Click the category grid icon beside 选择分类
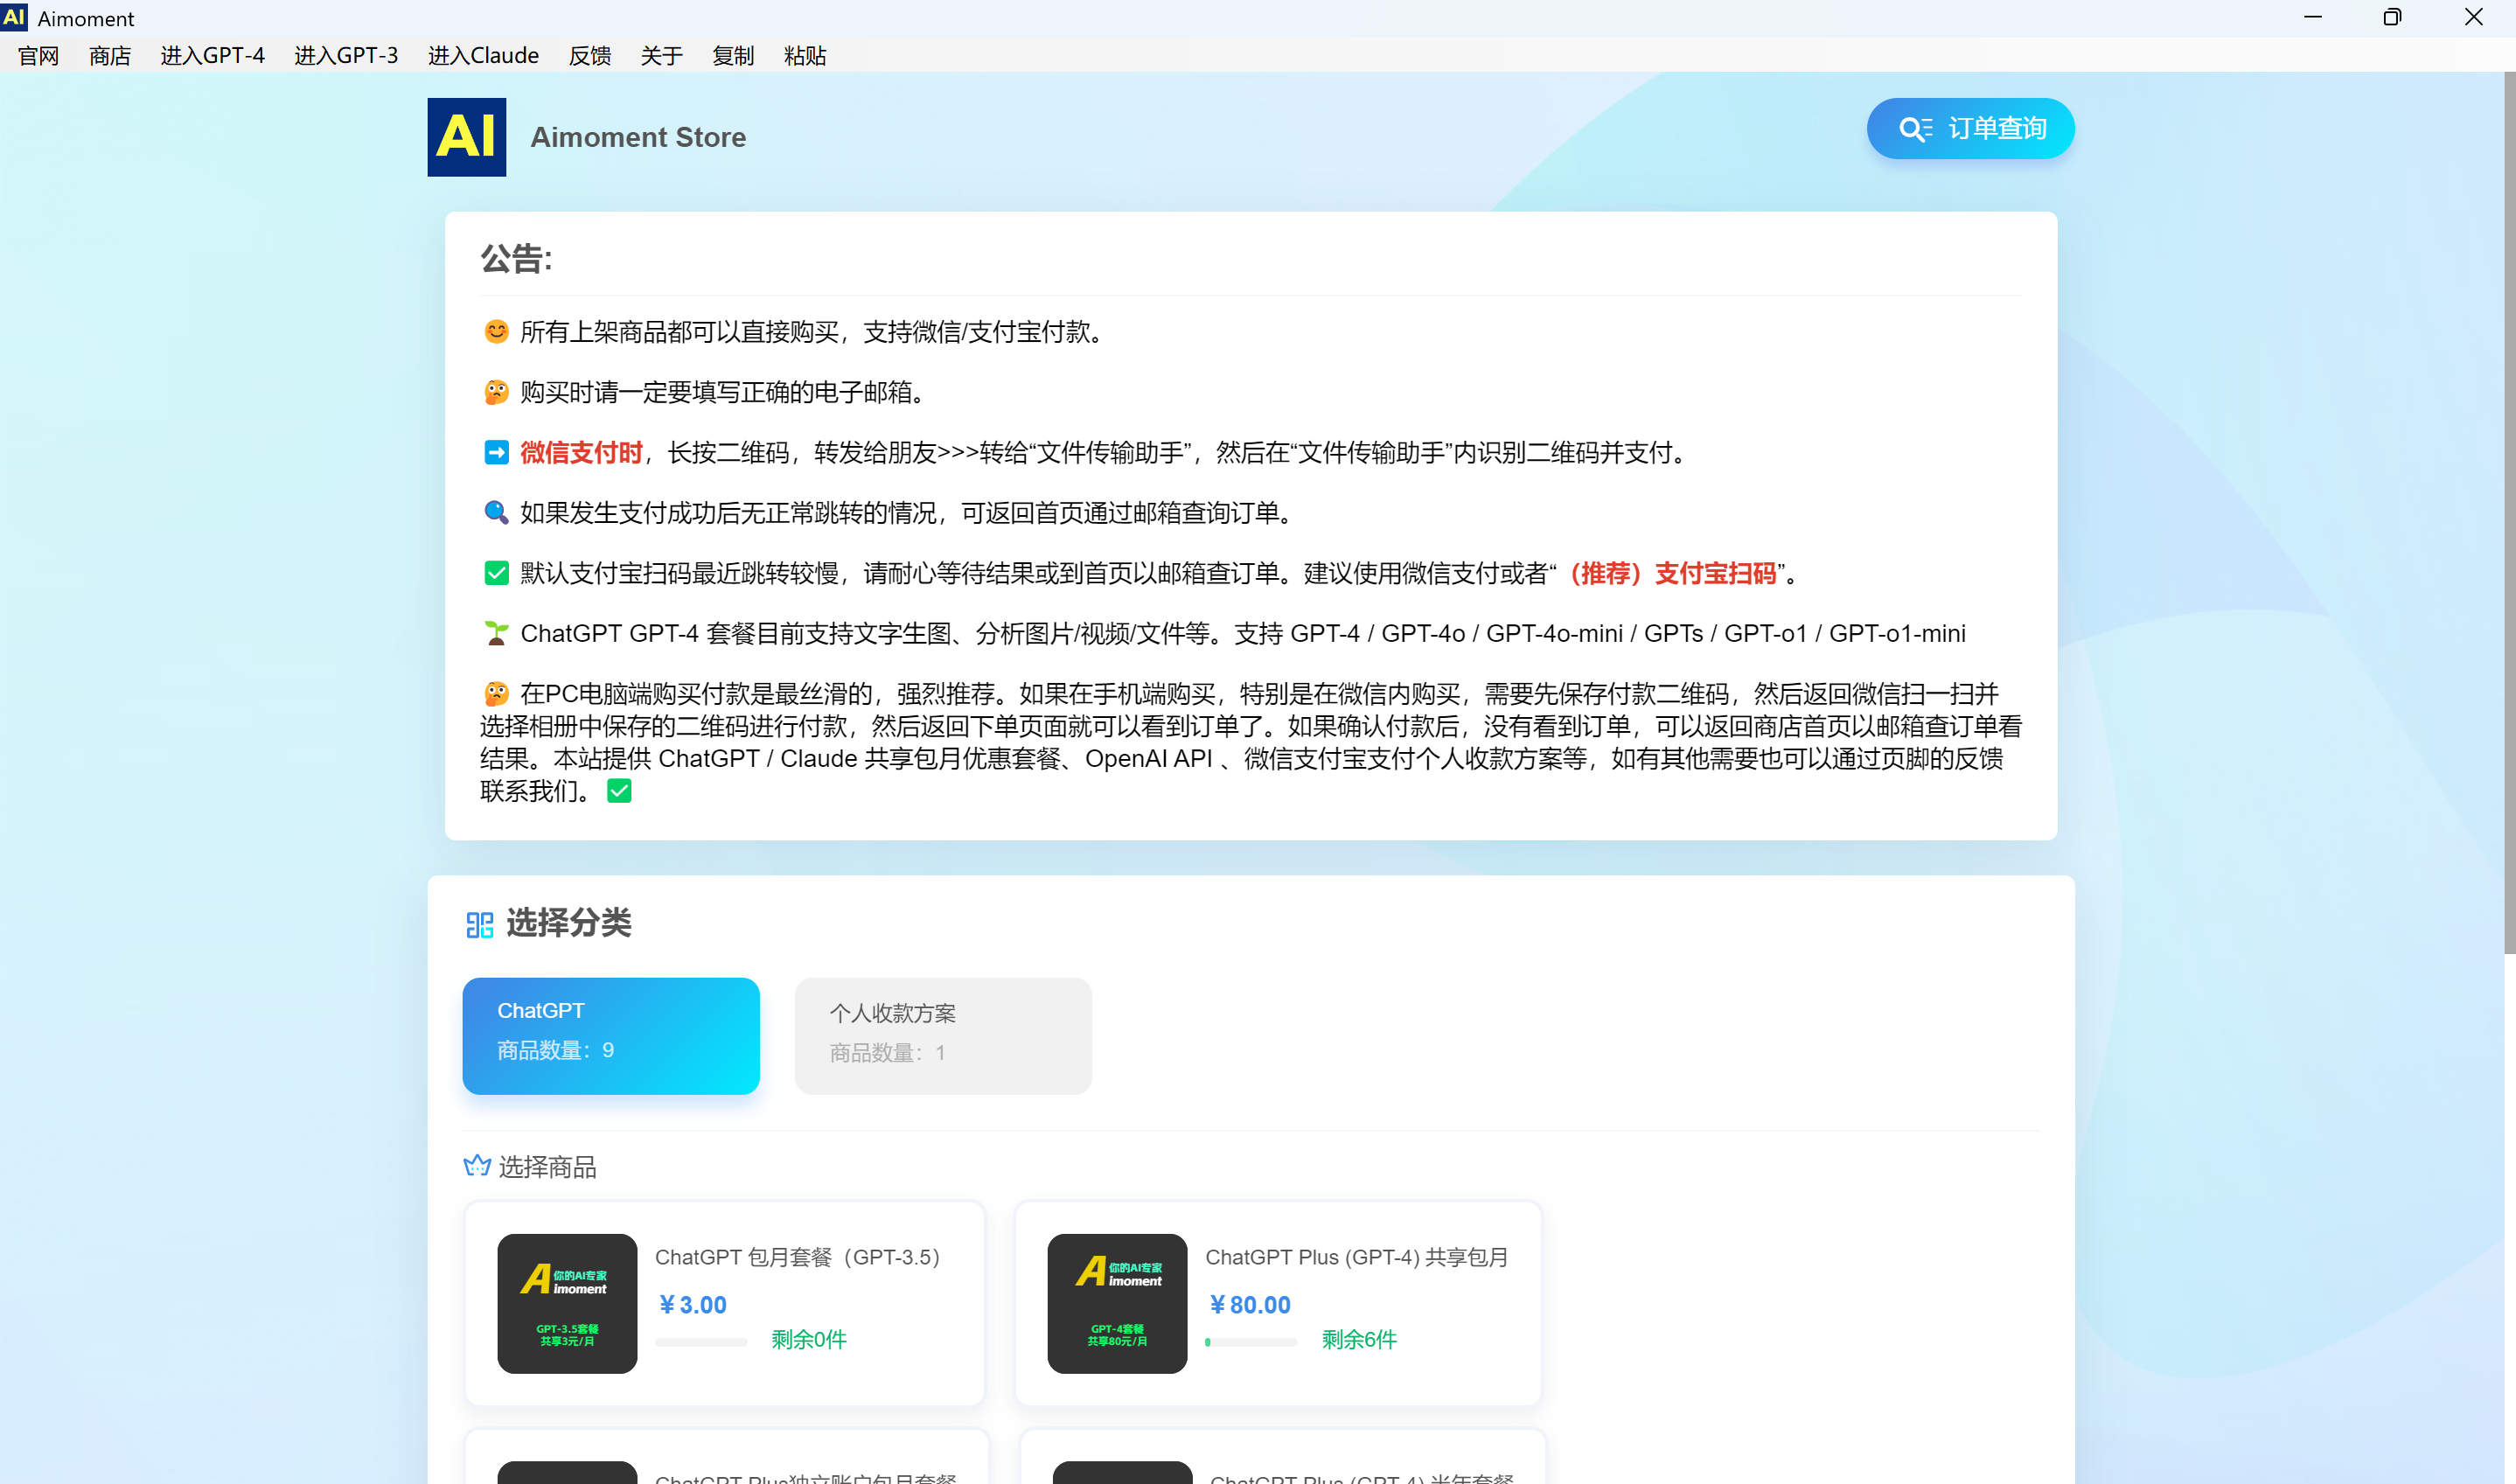Viewport: 2516px width, 1484px height. (479, 924)
